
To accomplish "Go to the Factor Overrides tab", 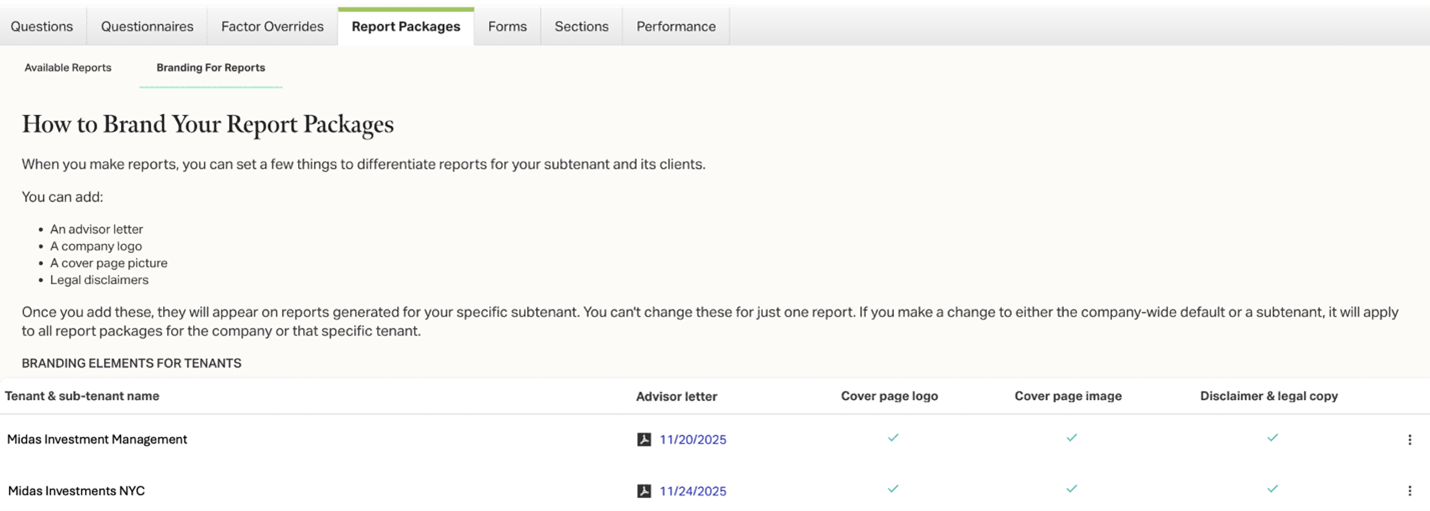I will pos(272,27).
